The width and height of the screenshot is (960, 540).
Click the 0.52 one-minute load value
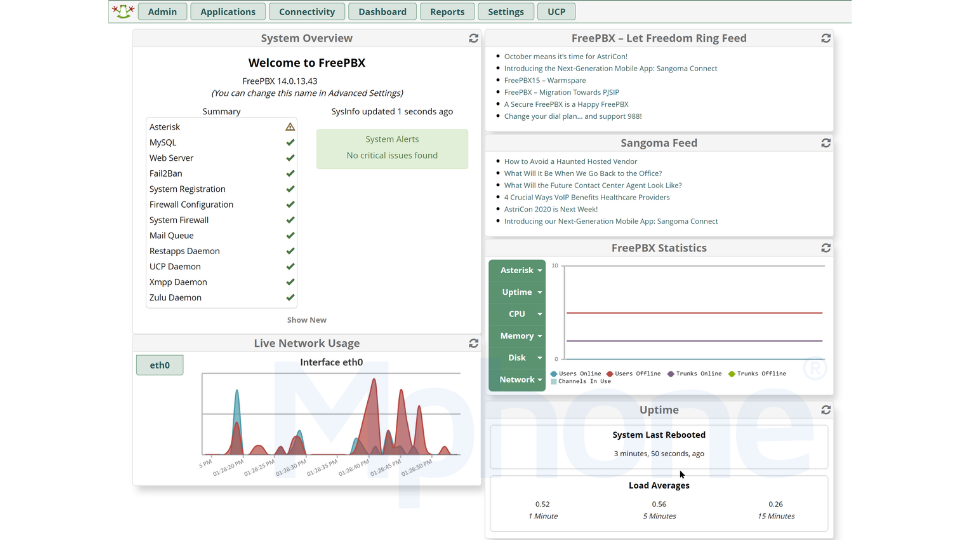coord(542,504)
